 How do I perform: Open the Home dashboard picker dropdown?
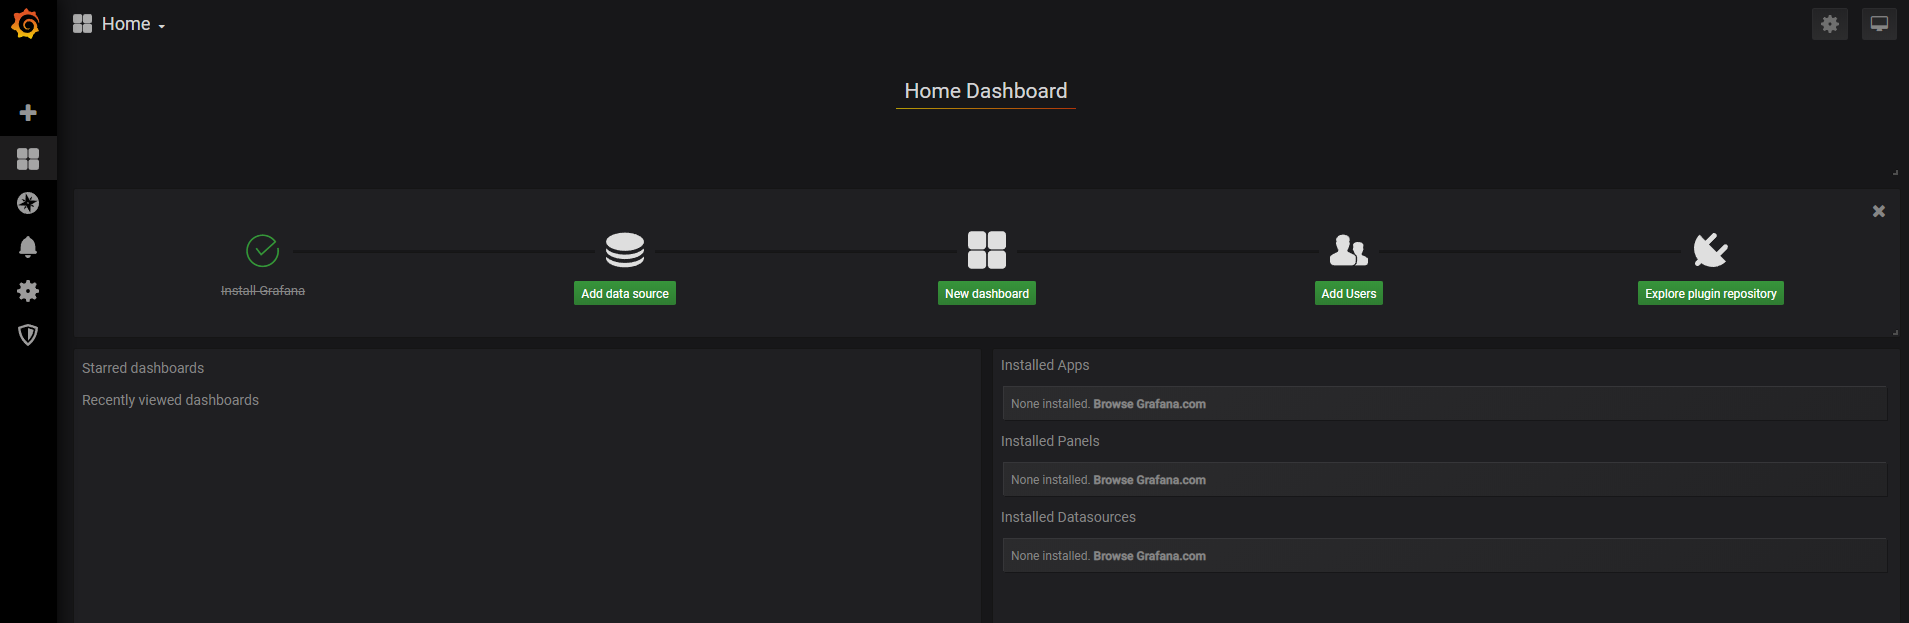pyautogui.click(x=133, y=24)
